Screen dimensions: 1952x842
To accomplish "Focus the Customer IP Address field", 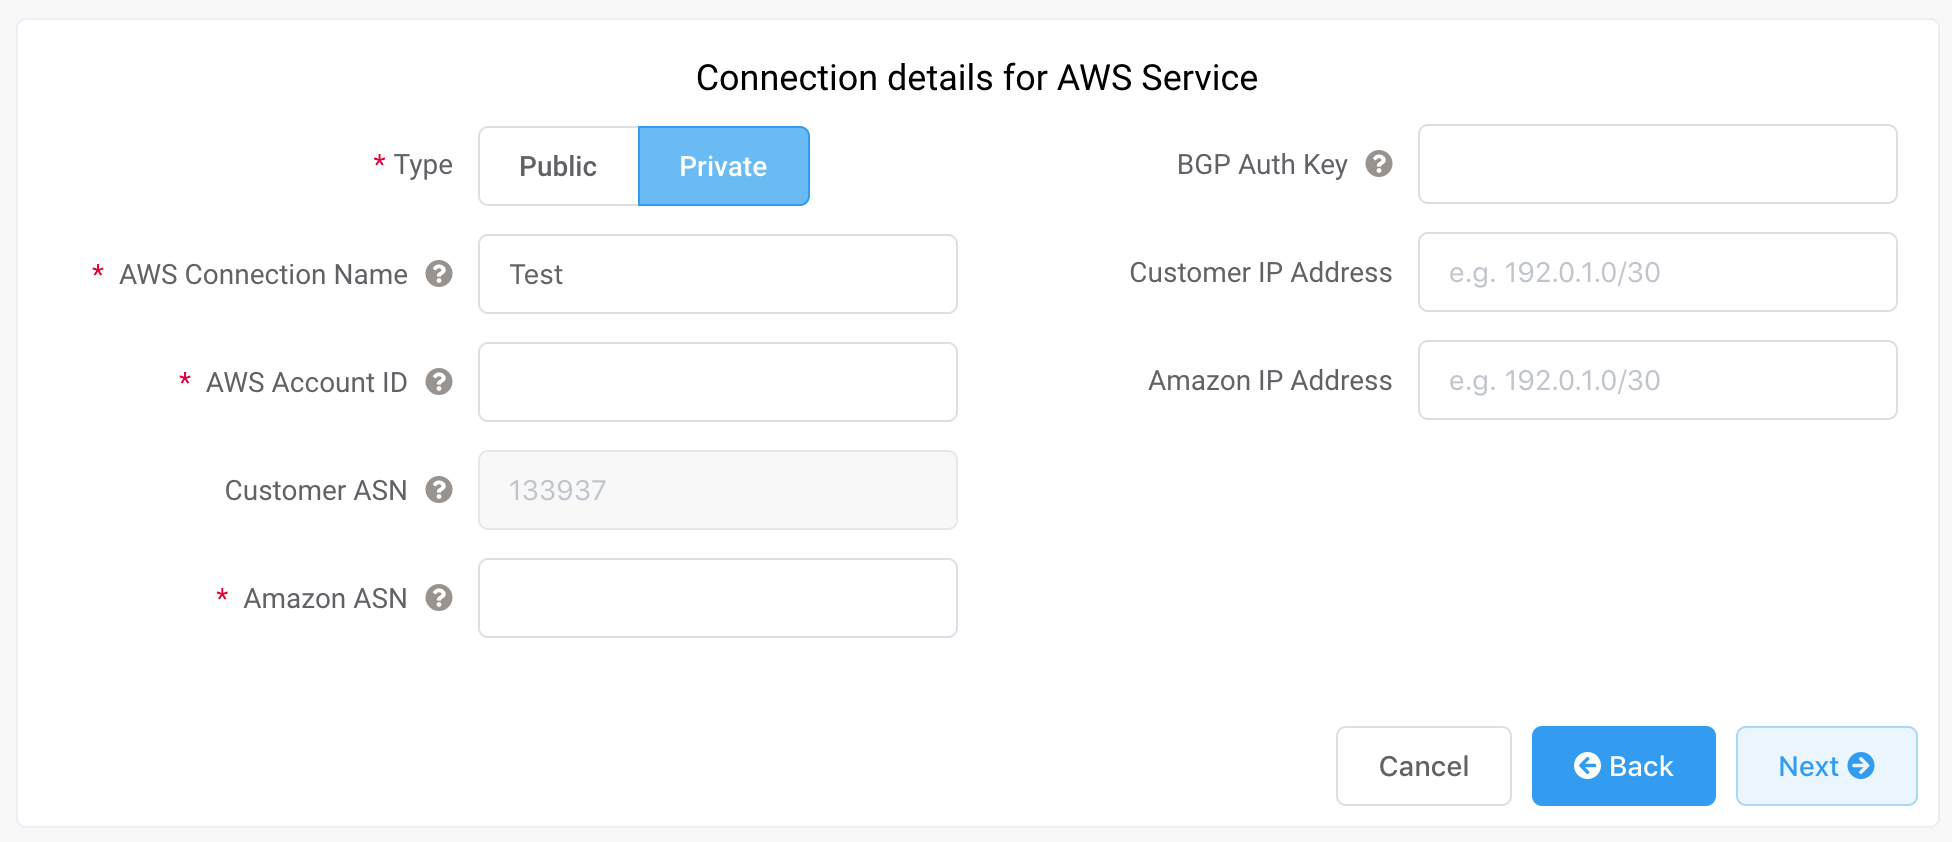I will 1657,272.
